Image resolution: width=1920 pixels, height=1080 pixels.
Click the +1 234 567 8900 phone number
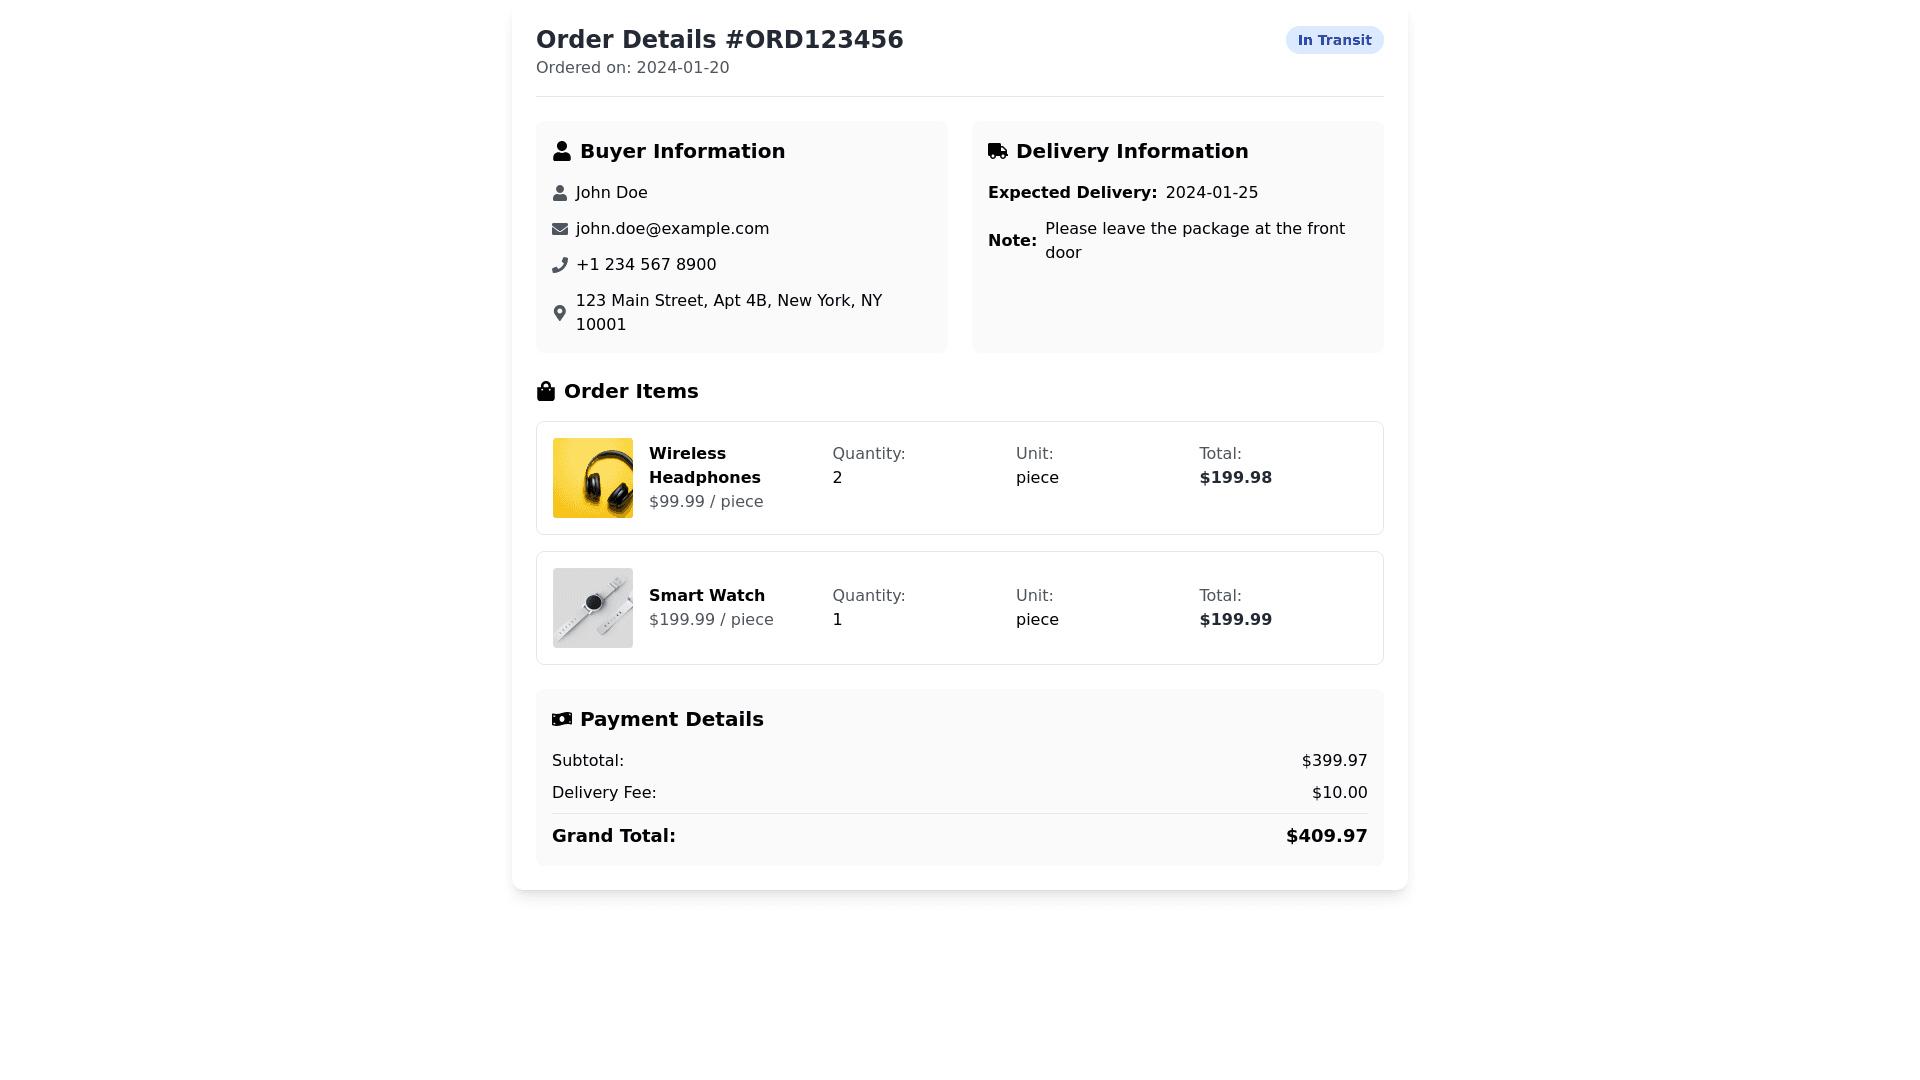click(646, 265)
